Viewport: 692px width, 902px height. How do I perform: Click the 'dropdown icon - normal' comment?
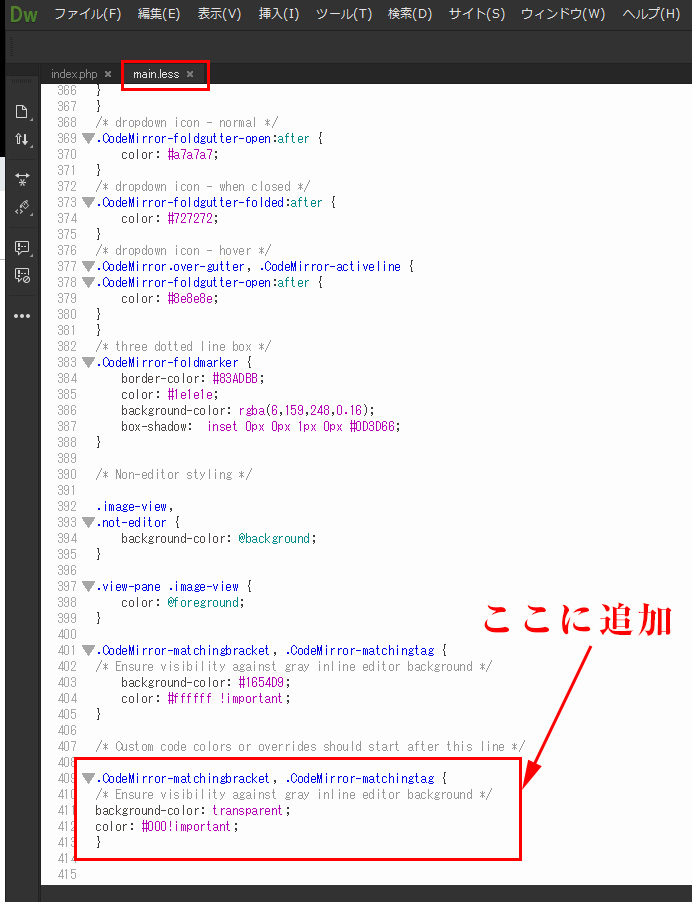(x=186, y=123)
